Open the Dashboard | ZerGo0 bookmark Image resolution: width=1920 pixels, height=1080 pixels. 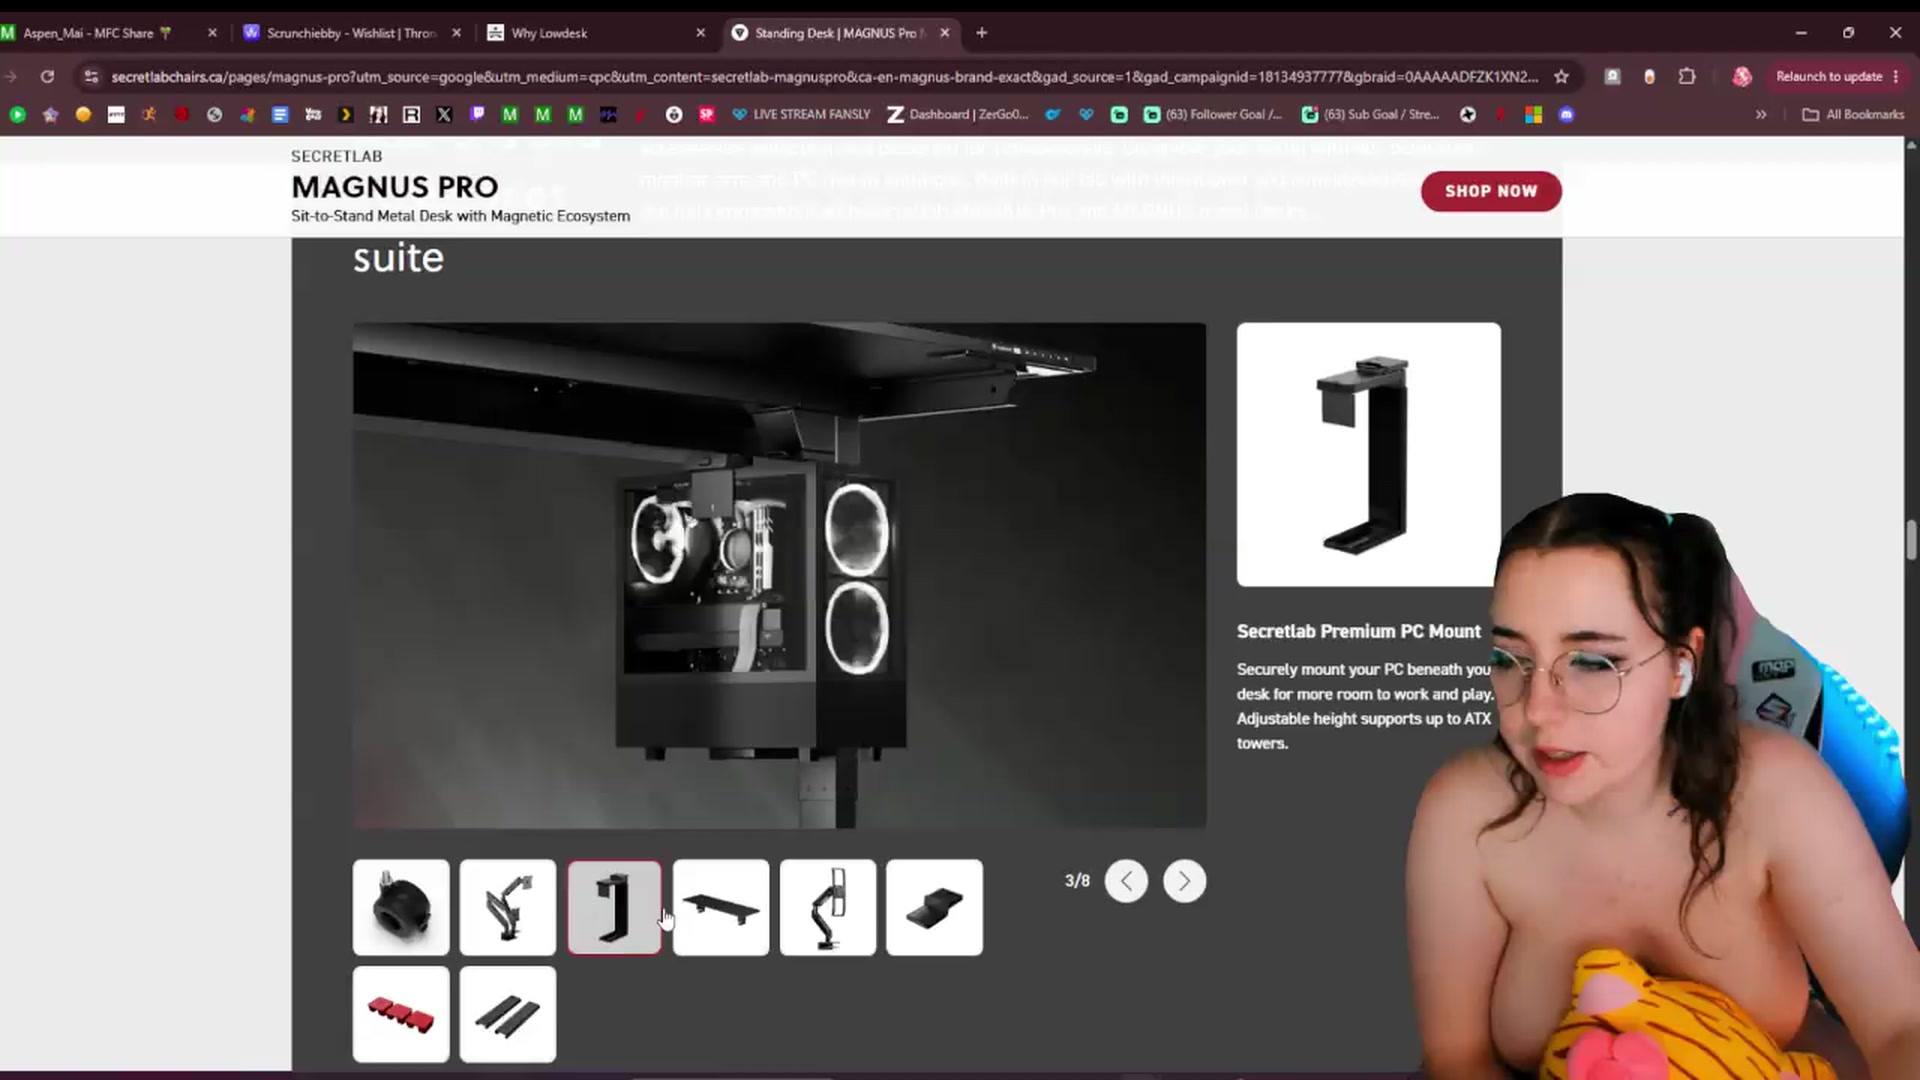[958, 115]
